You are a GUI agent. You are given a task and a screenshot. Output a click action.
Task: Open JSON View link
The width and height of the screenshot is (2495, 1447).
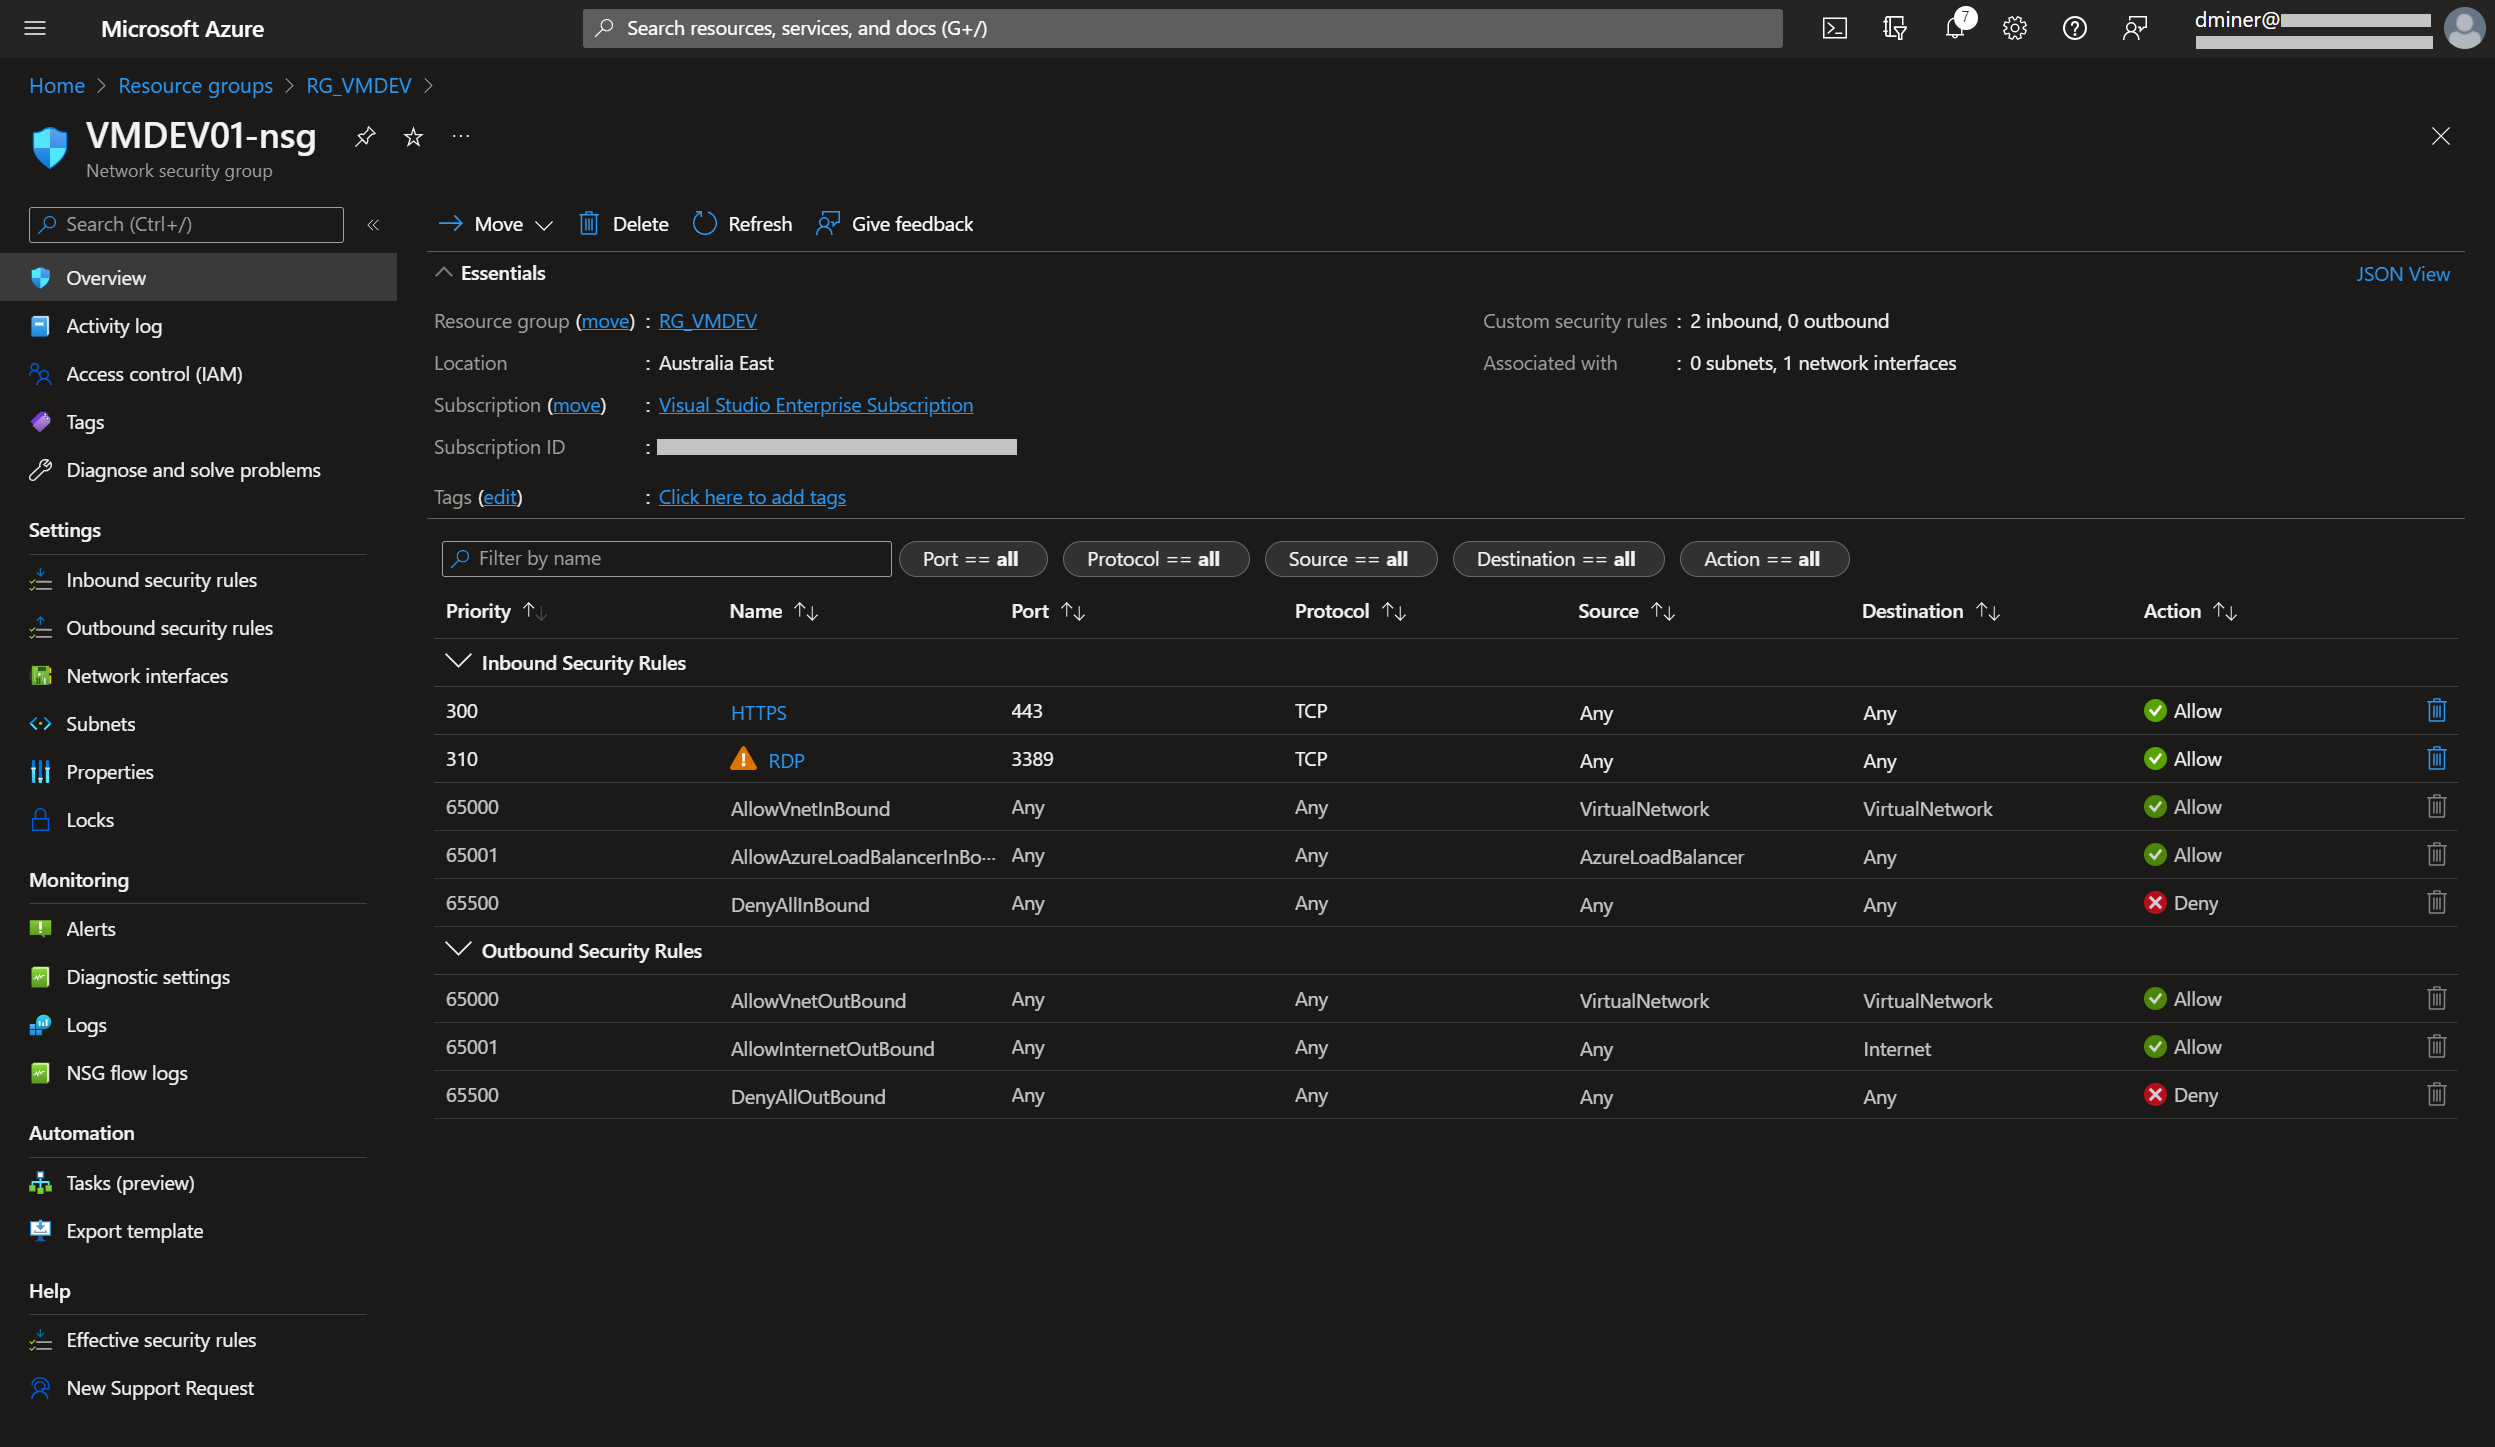point(2402,274)
